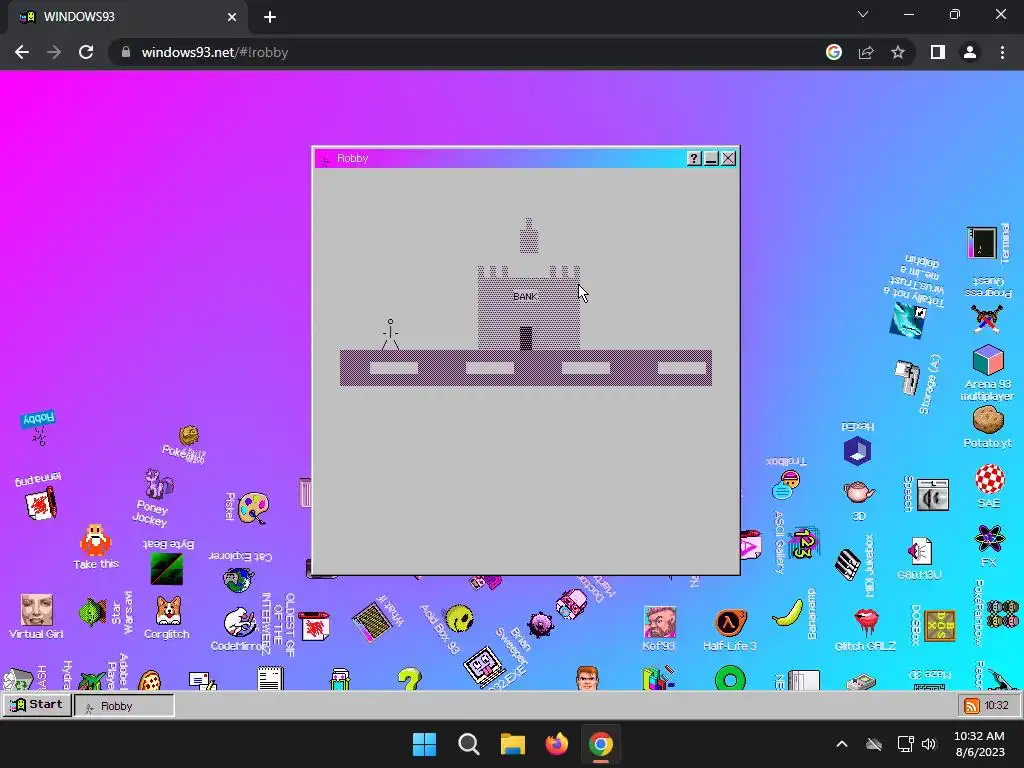Open the Chrome profile menu

[x=970, y=52]
